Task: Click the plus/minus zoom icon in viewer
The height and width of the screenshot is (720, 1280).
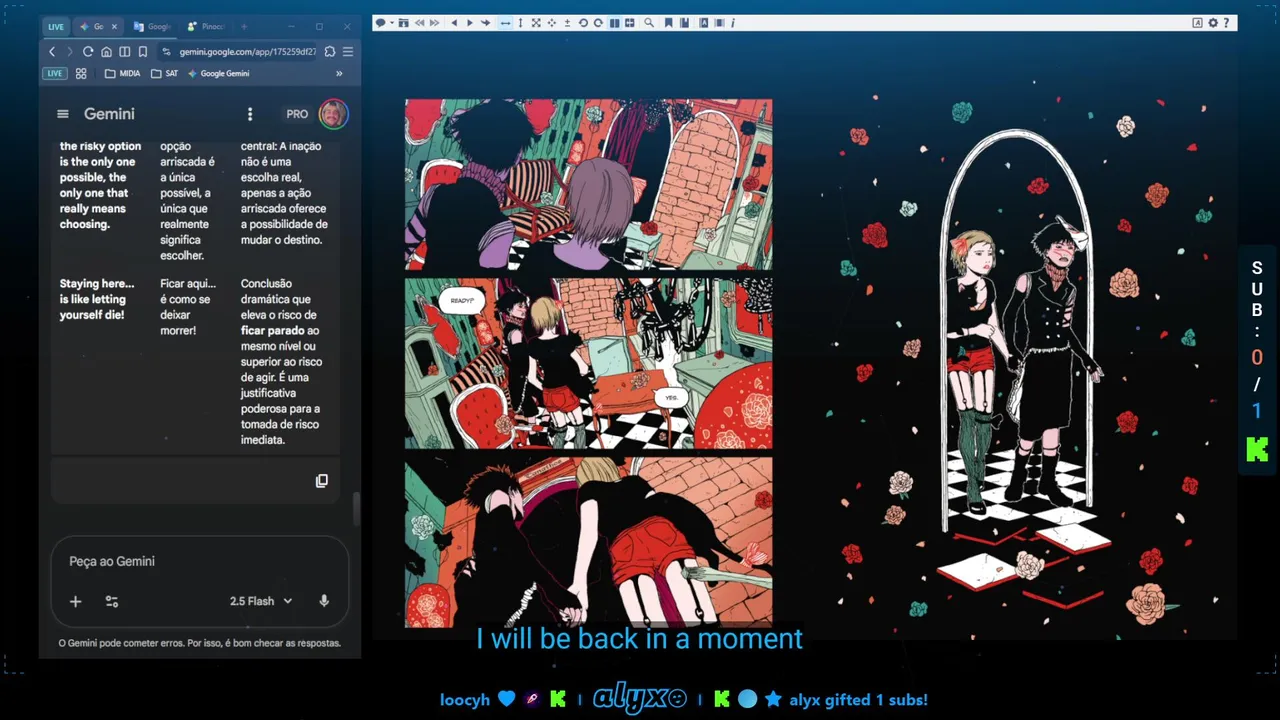Action: click(567, 23)
